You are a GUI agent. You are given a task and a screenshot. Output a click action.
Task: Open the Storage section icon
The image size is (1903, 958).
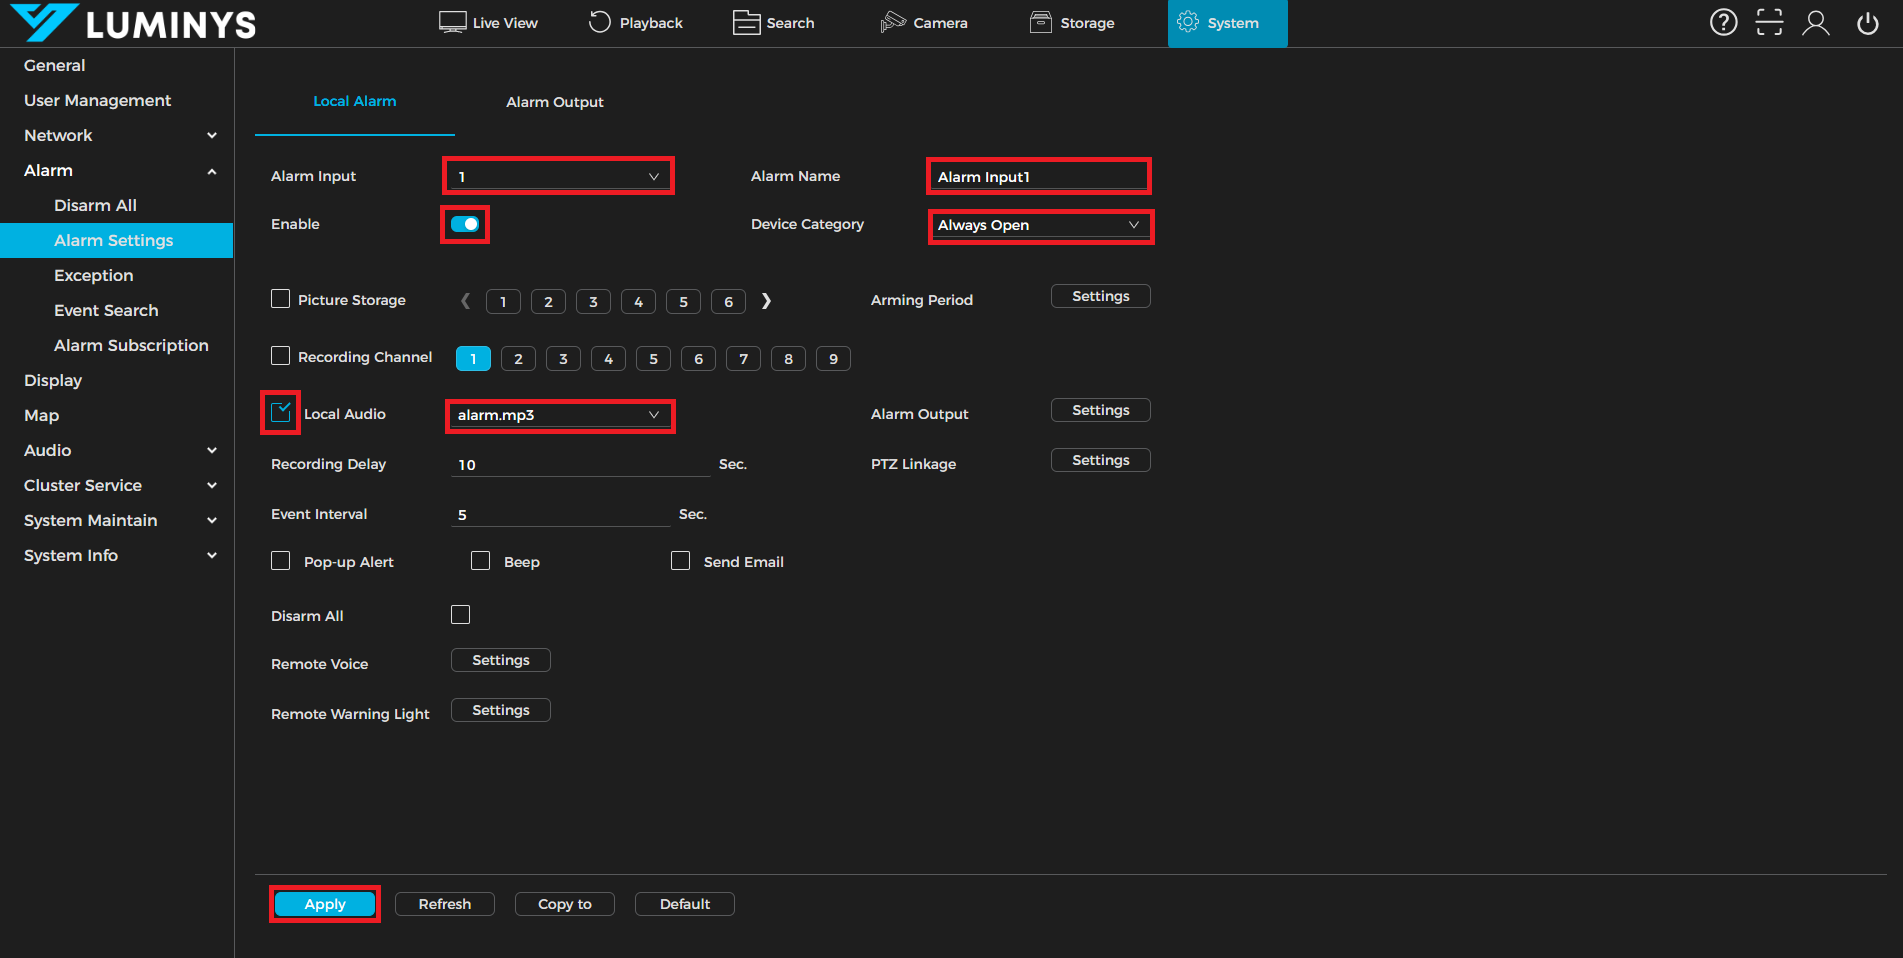click(x=1041, y=22)
